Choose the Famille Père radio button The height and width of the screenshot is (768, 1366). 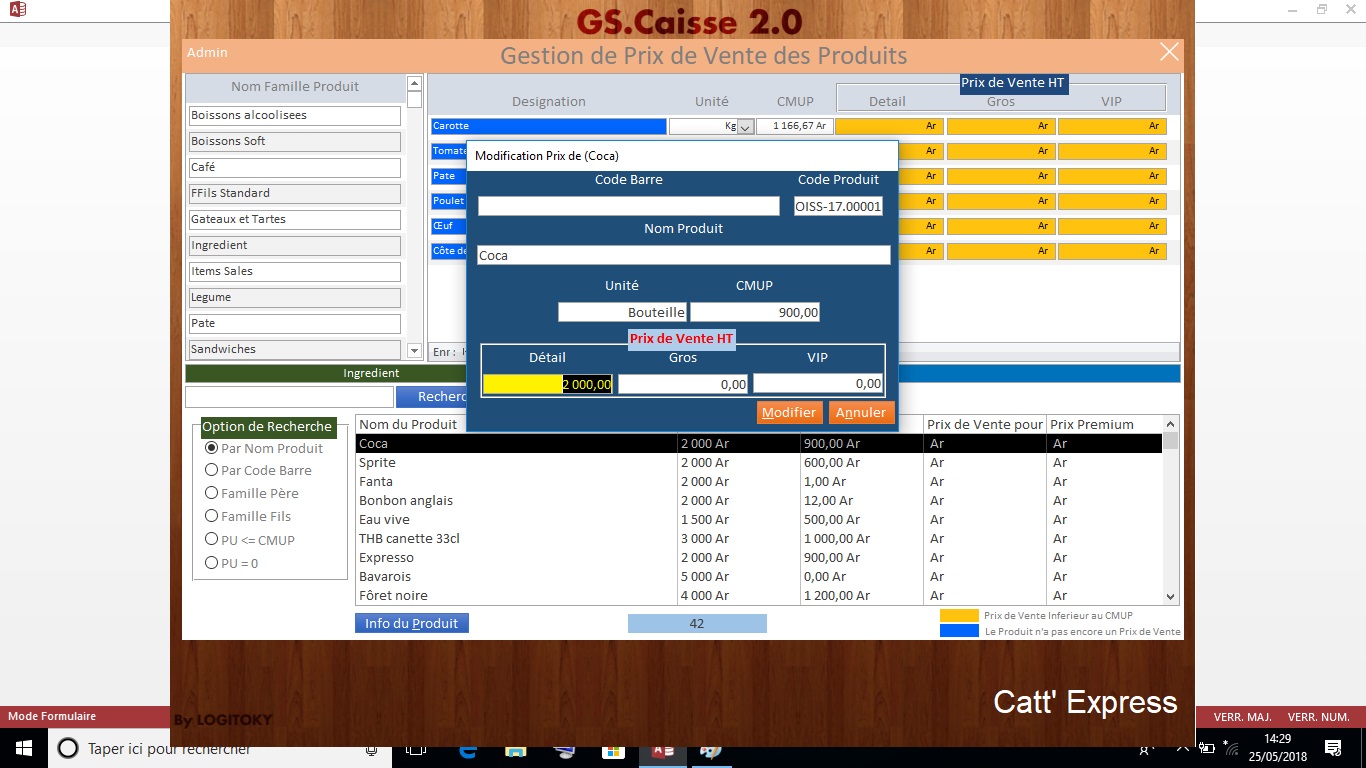pyautogui.click(x=211, y=493)
